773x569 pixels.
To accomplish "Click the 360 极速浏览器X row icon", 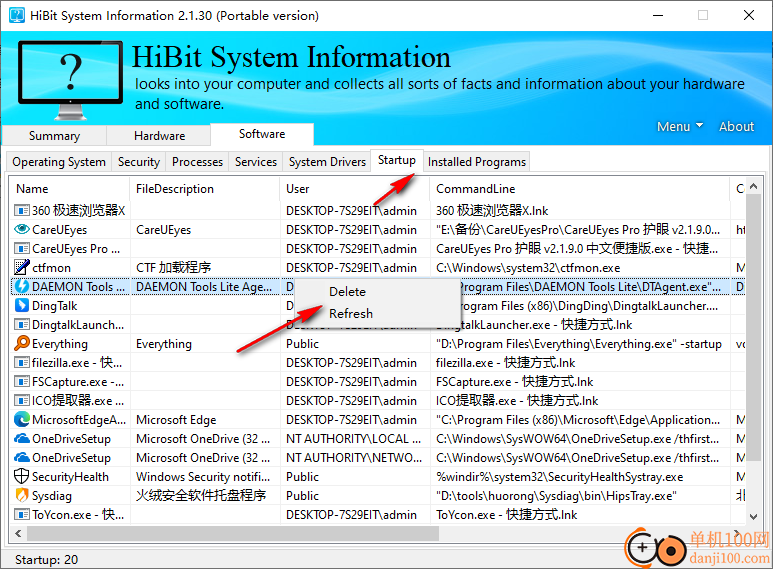I will 22,211.
